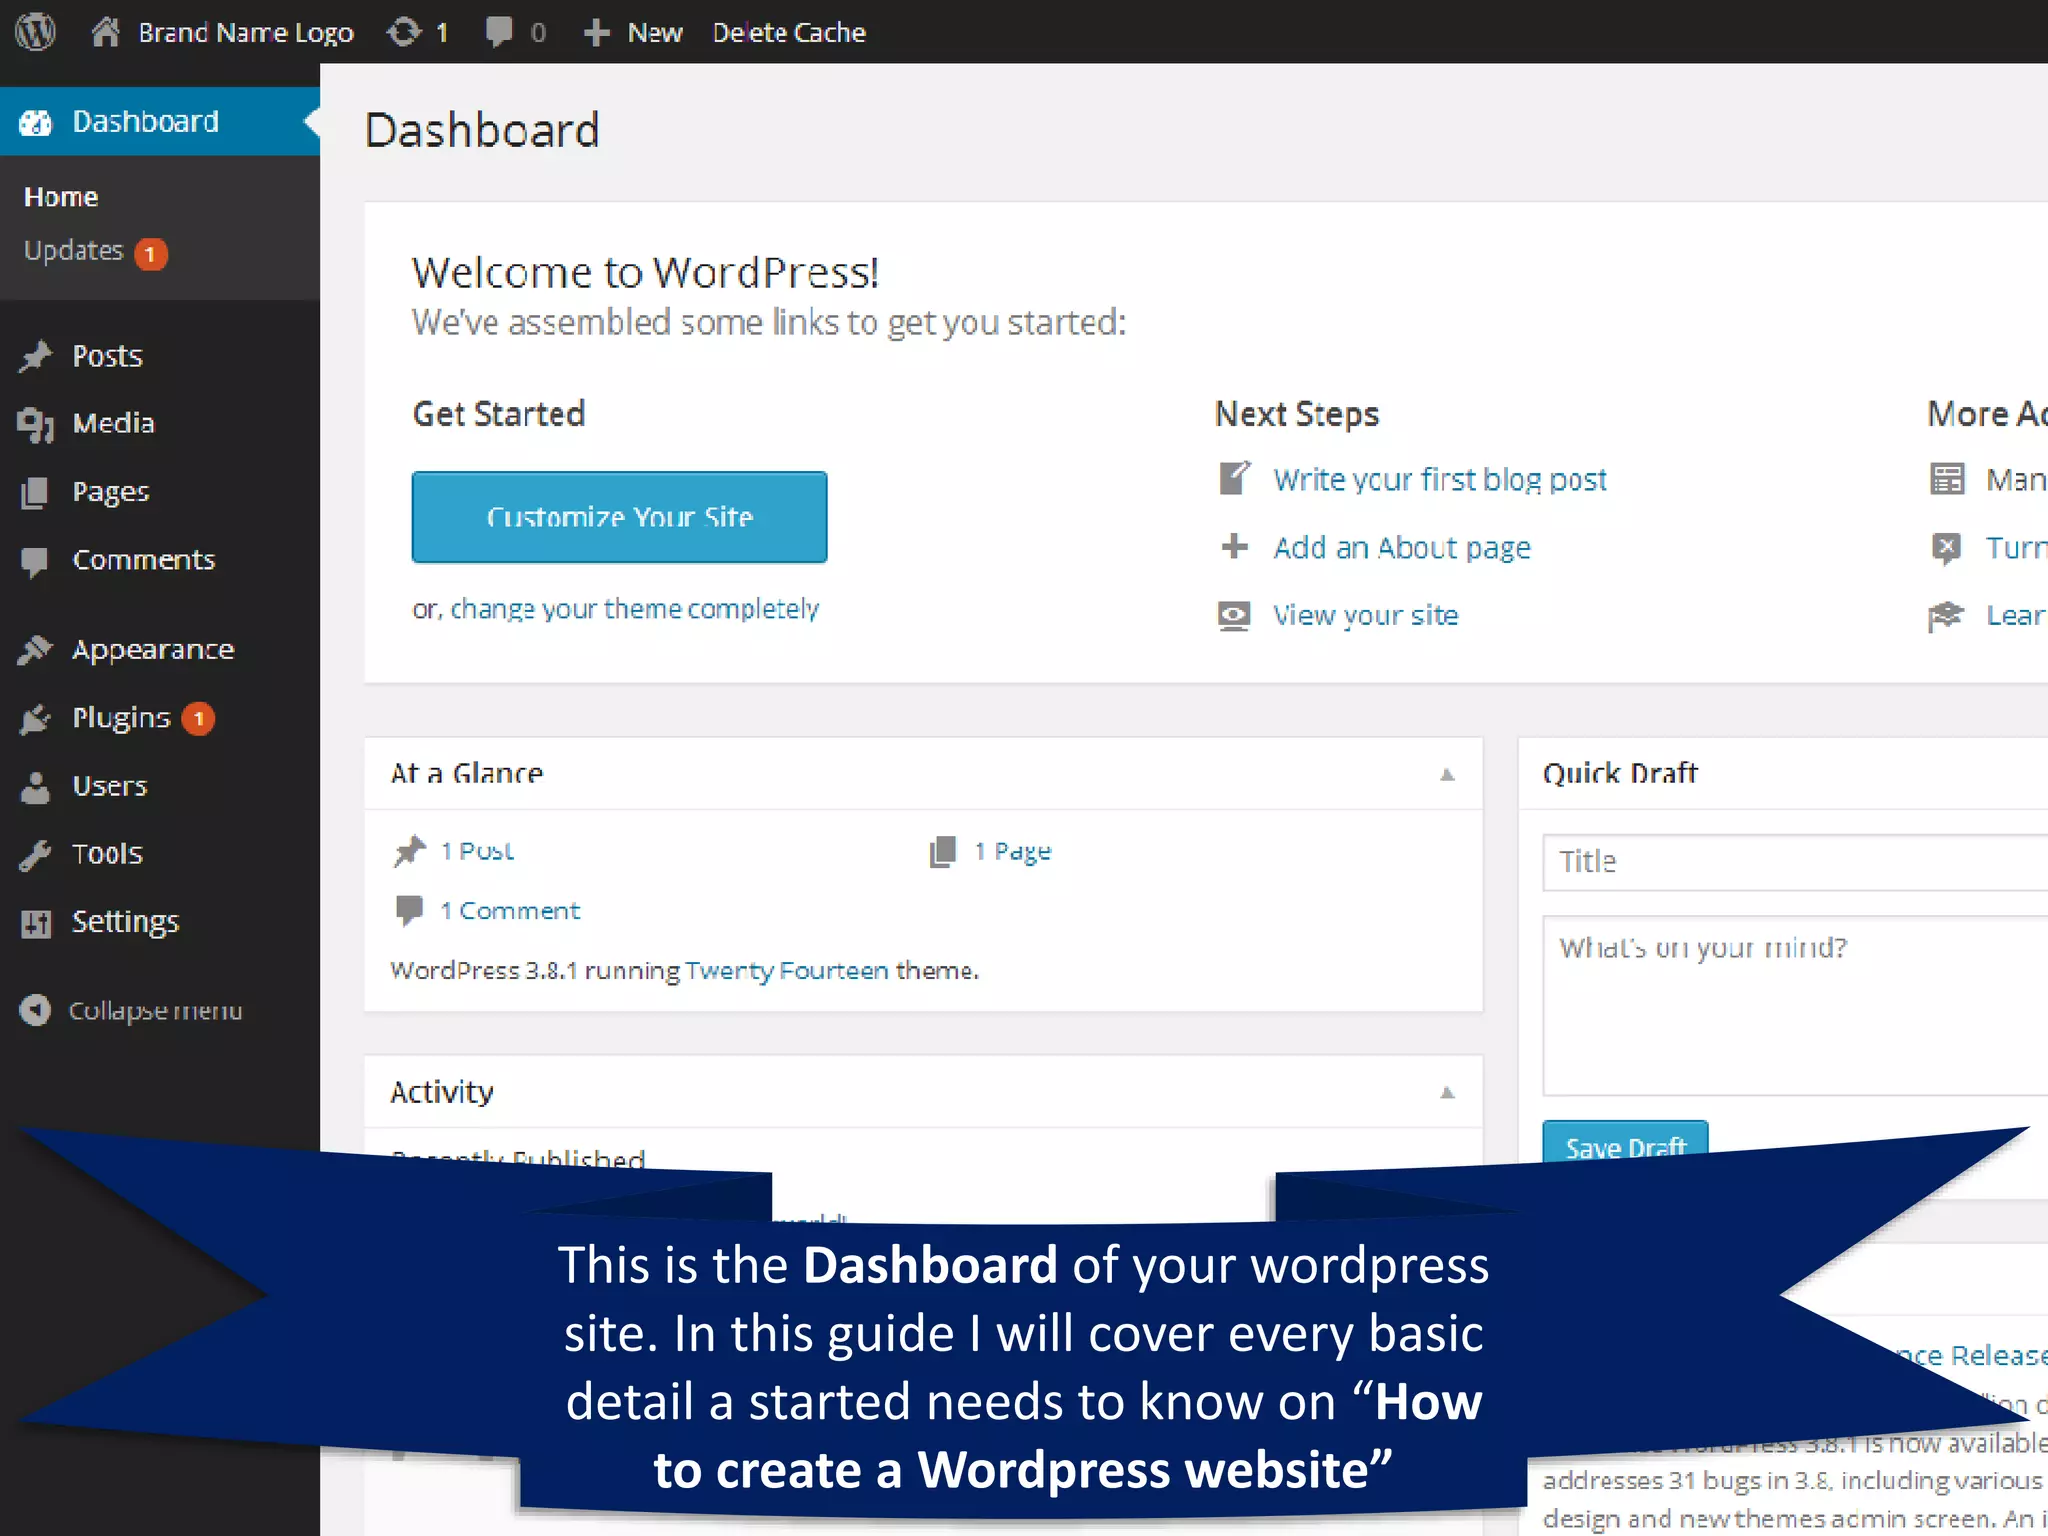
Task: Click the Appearance brush icon in sidebar
Action: click(35, 650)
